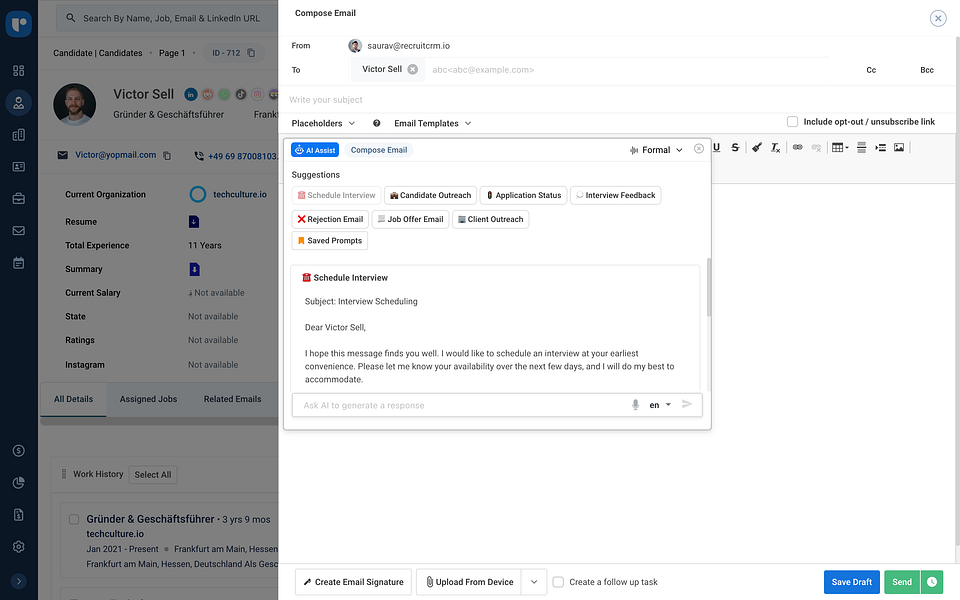The height and width of the screenshot is (600, 960).
Task: Click the clear formatting icon
Action: [774, 147]
